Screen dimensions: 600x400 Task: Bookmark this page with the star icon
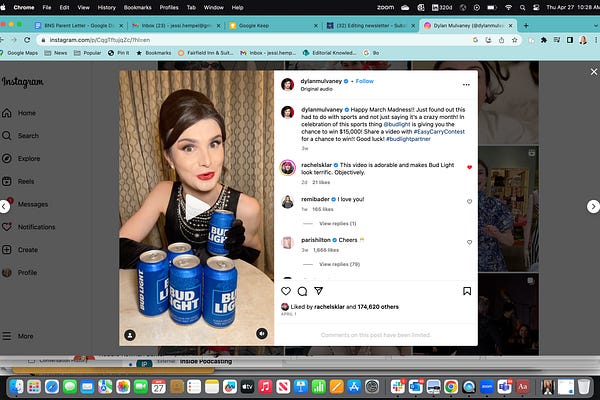[514, 40]
